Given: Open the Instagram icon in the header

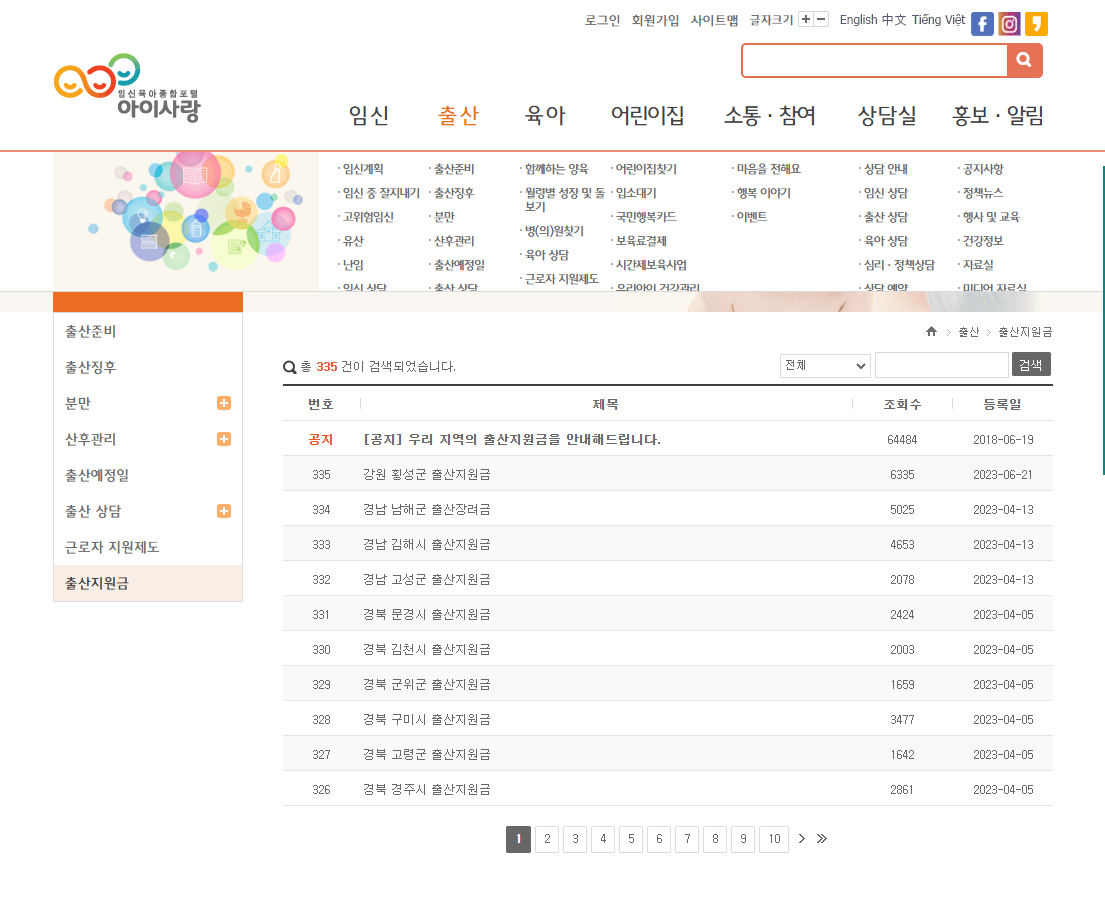Looking at the screenshot, I should point(1009,23).
